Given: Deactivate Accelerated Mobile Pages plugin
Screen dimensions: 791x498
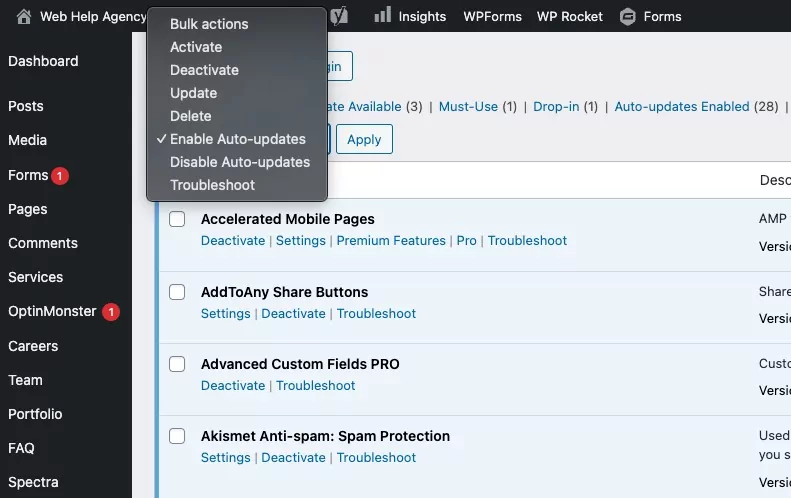Looking at the screenshot, I should click(233, 241).
